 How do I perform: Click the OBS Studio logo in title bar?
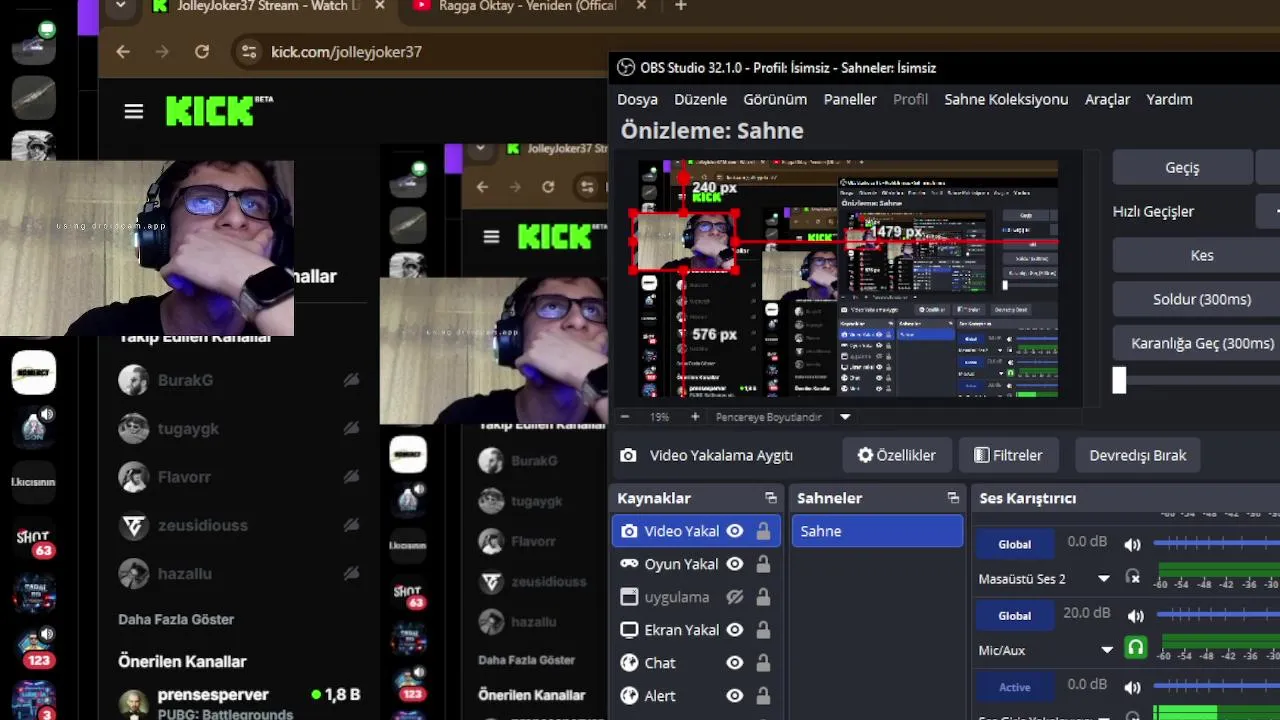click(x=626, y=68)
